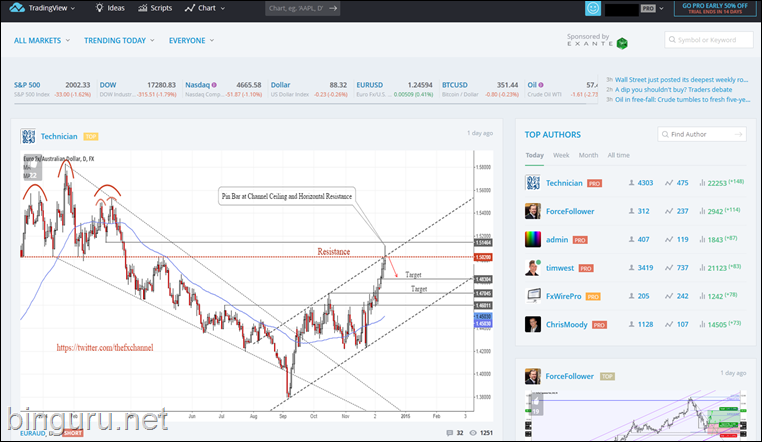Submit the chart search arrow
Screen dimensions: 762x442
pyautogui.click(x=333, y=8)
